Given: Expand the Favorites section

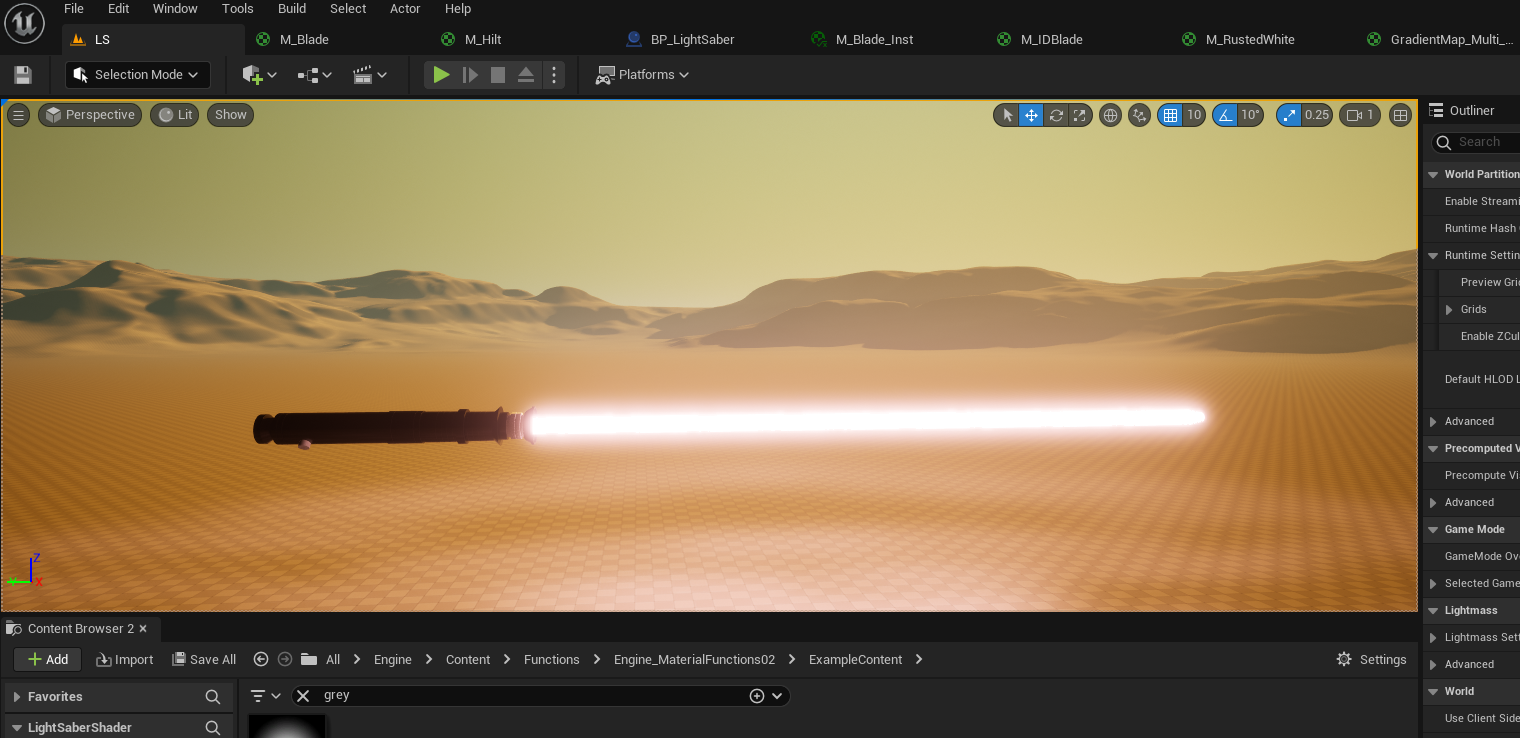Looking at the screenshot, I should coord(17,697).
